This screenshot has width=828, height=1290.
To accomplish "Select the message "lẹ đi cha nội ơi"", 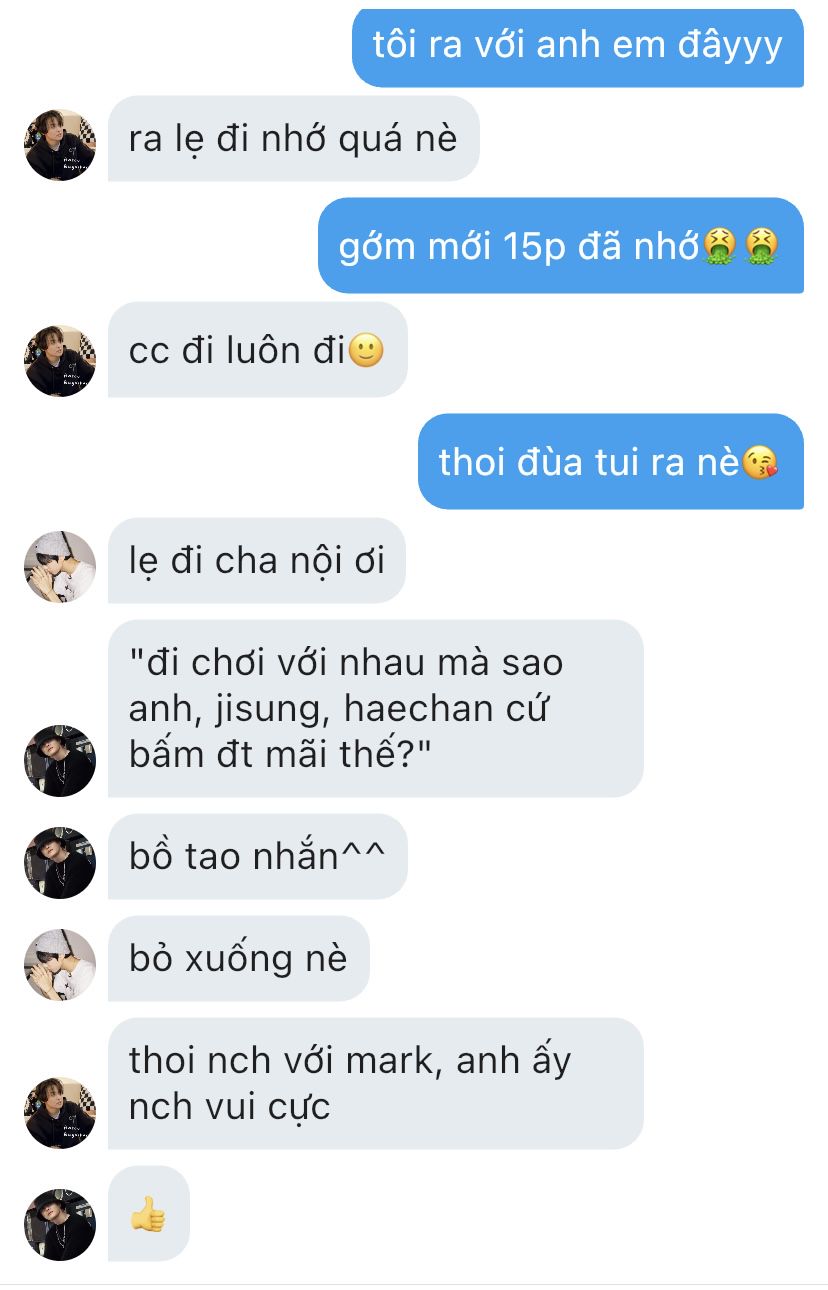I will 257,561.
